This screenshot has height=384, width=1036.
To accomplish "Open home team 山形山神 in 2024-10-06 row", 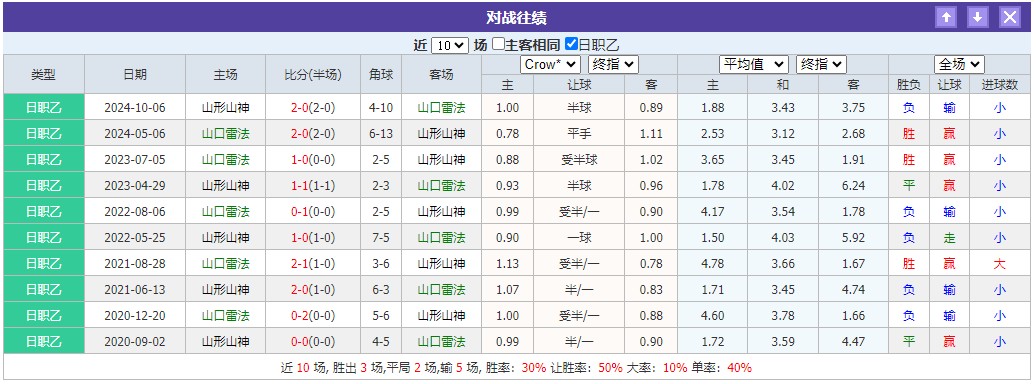I will click(225, 107).
